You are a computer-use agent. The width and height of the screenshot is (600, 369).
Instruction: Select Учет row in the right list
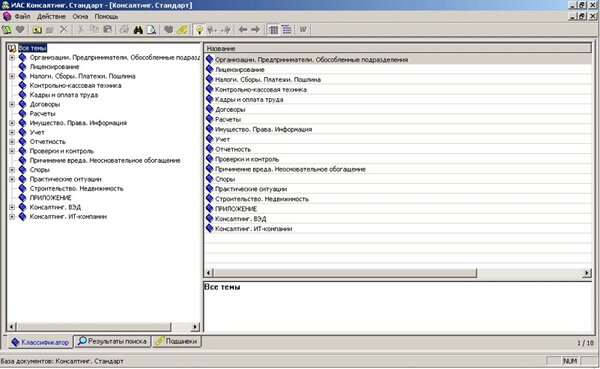(x=398, y=139)
